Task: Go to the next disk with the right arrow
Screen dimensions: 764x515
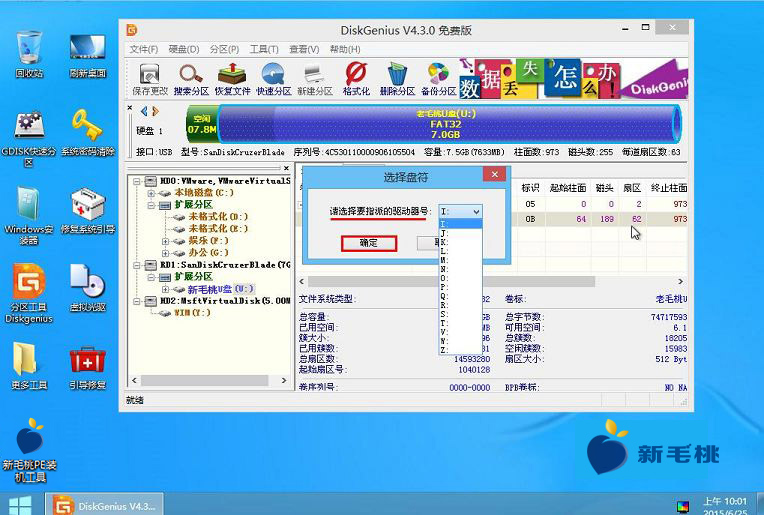Action: (155, 112)
